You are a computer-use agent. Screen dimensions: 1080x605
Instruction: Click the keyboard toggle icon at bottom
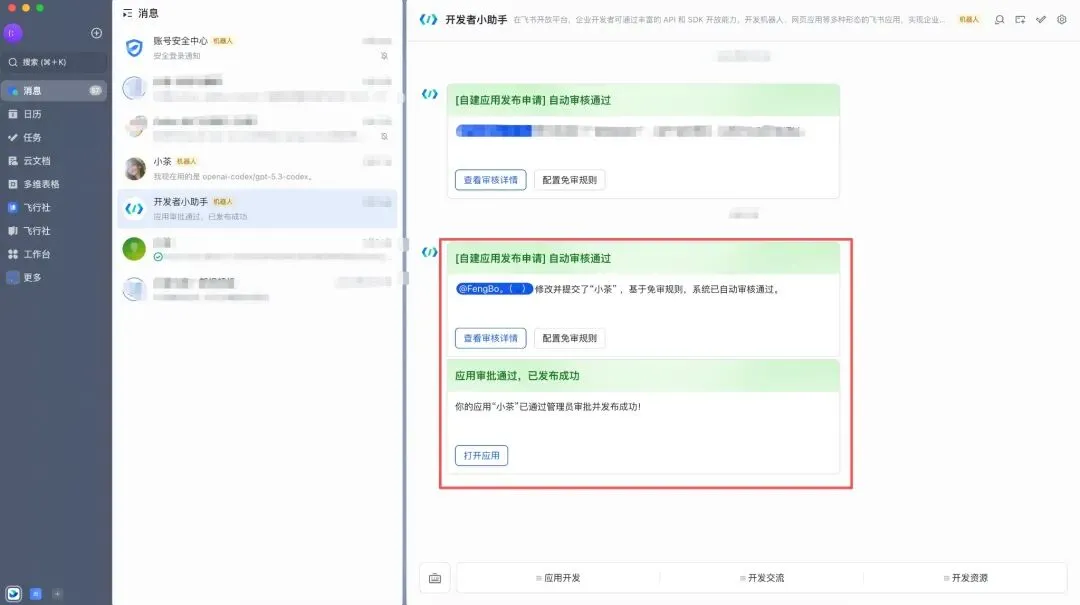coord(435,578)
